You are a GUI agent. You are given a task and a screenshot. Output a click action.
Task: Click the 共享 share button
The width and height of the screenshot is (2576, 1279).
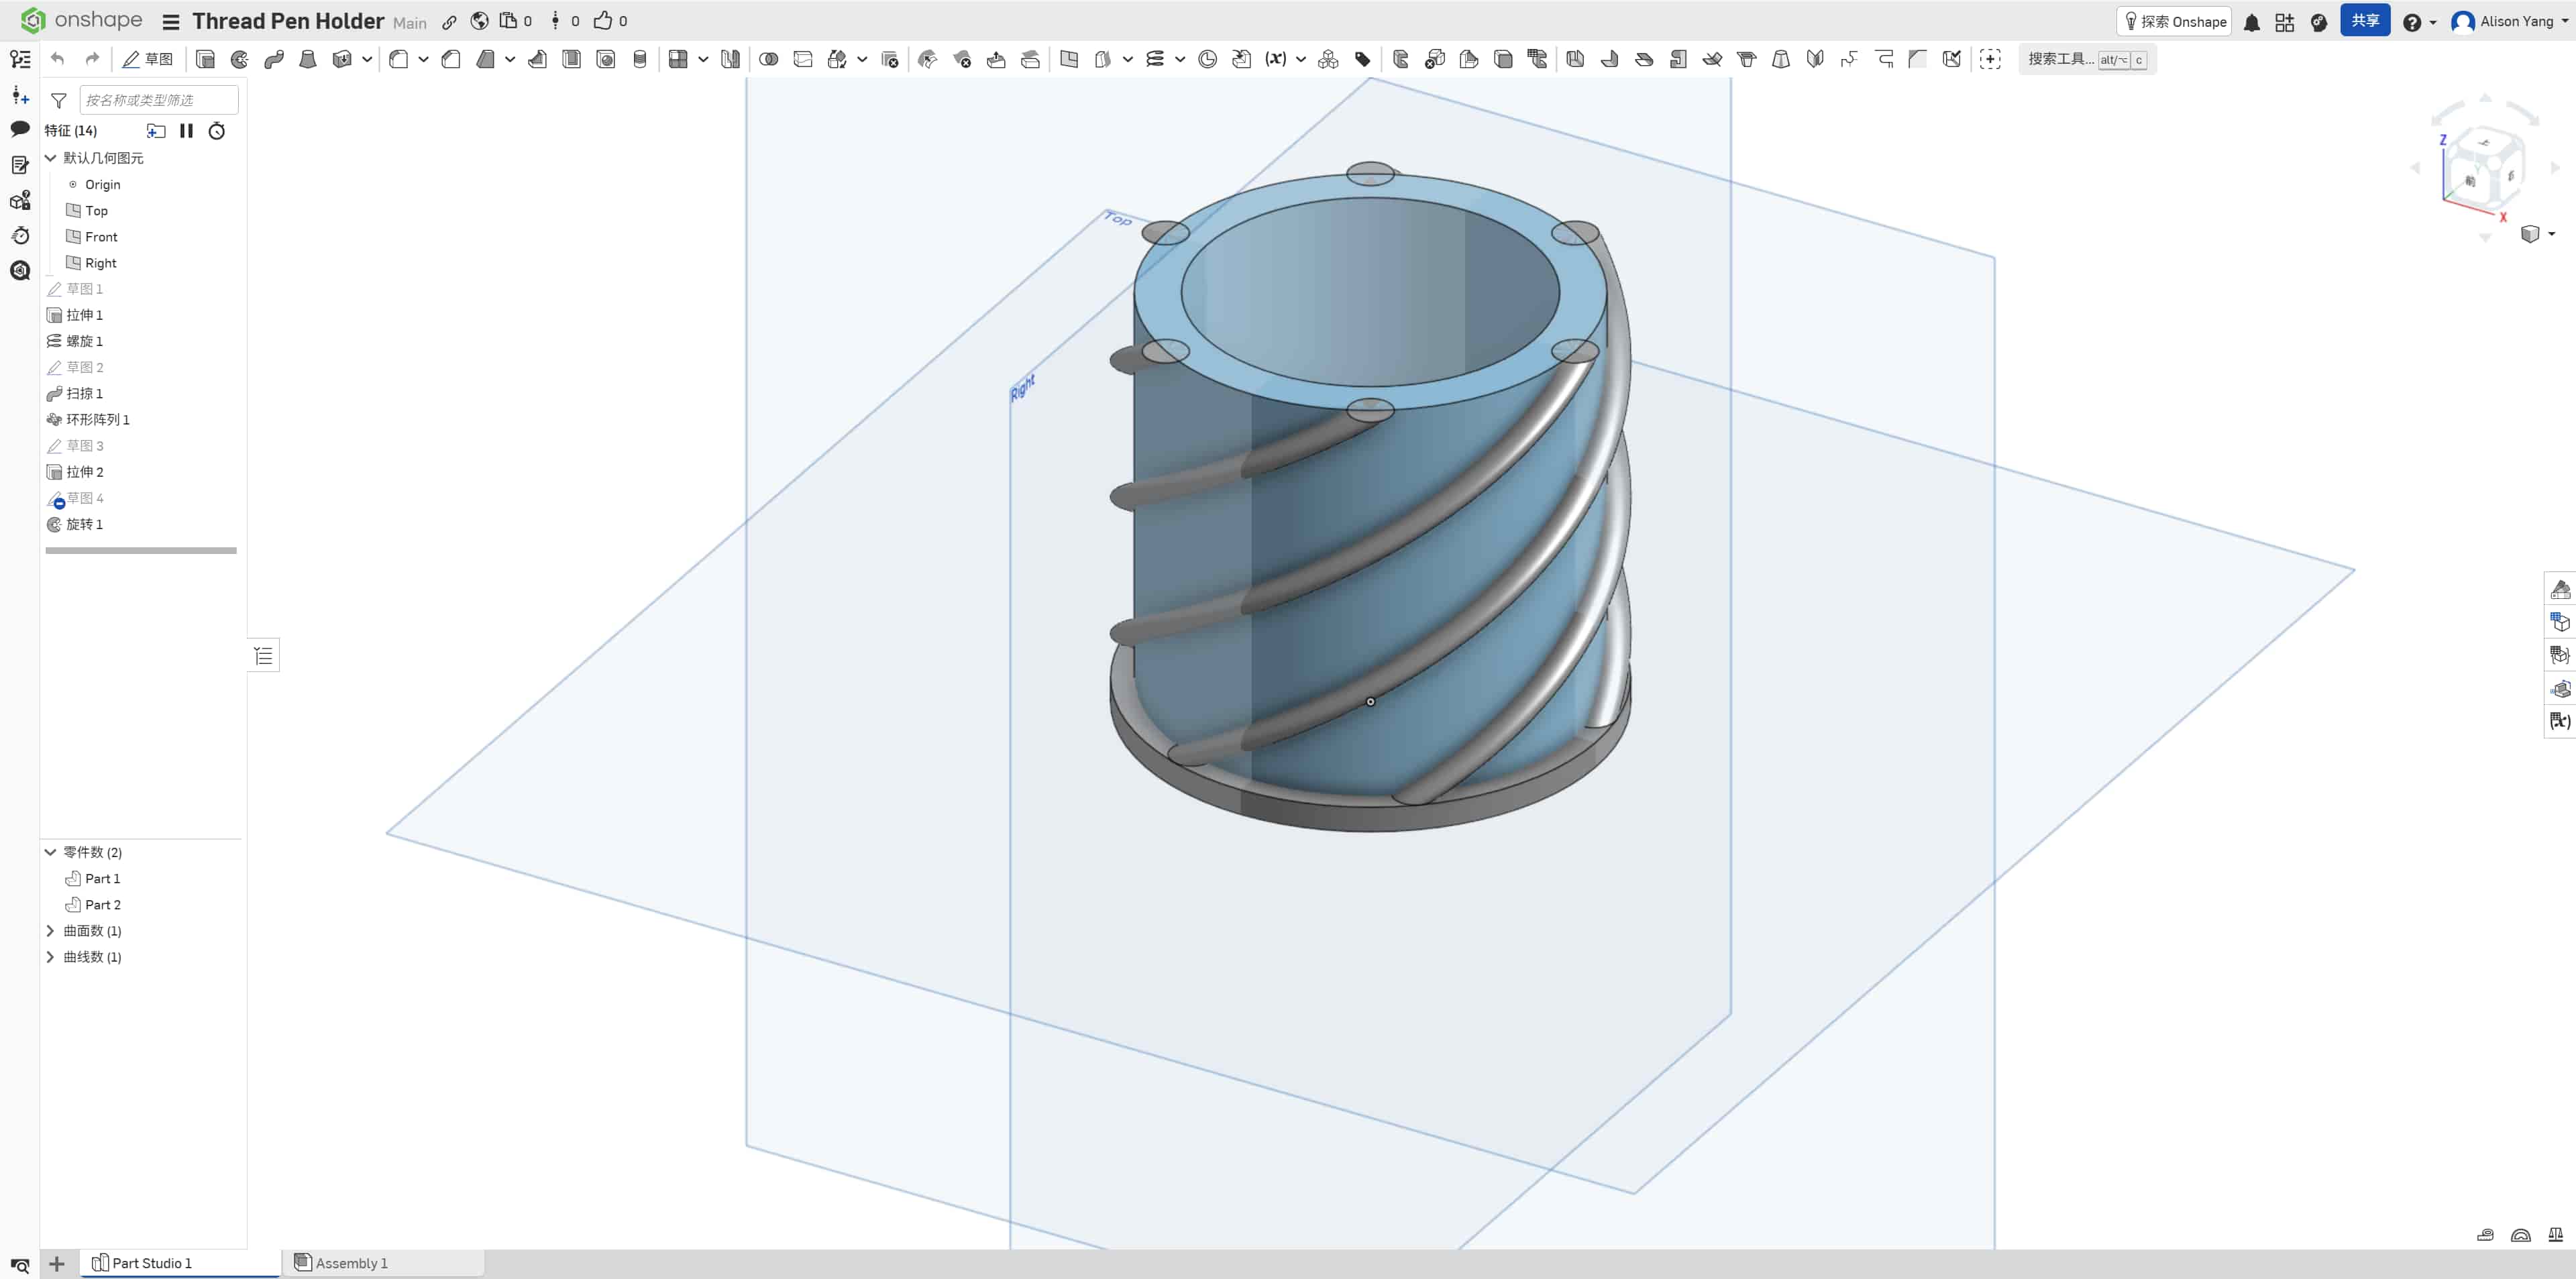click(2365, 21)
